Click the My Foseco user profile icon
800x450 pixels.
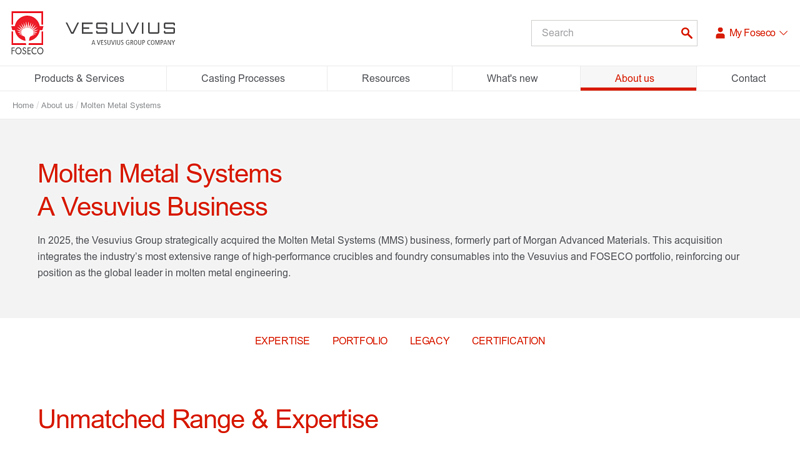(x=720, y=33)
